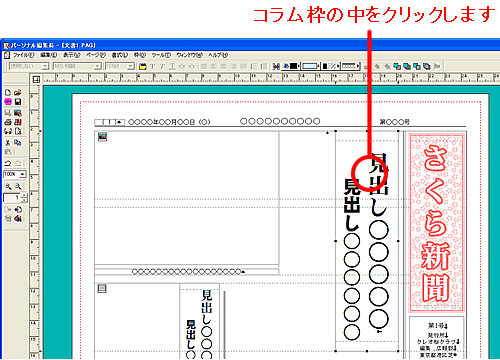Open the ウィンドウ menu
Screen dimensions: 500x360
click(x=190, y=55)
